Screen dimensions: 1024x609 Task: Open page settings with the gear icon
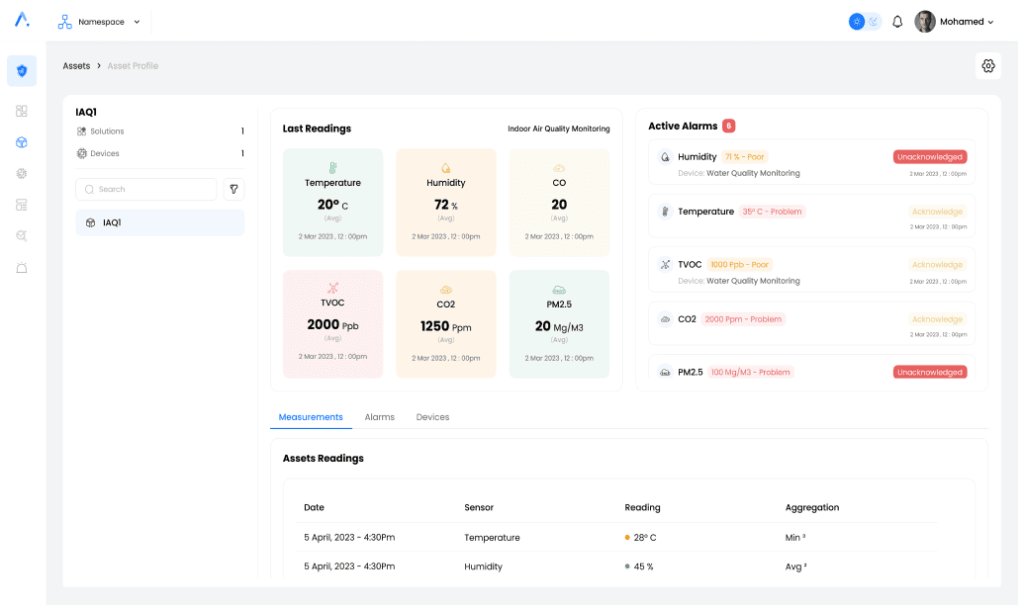pos(988,66)
